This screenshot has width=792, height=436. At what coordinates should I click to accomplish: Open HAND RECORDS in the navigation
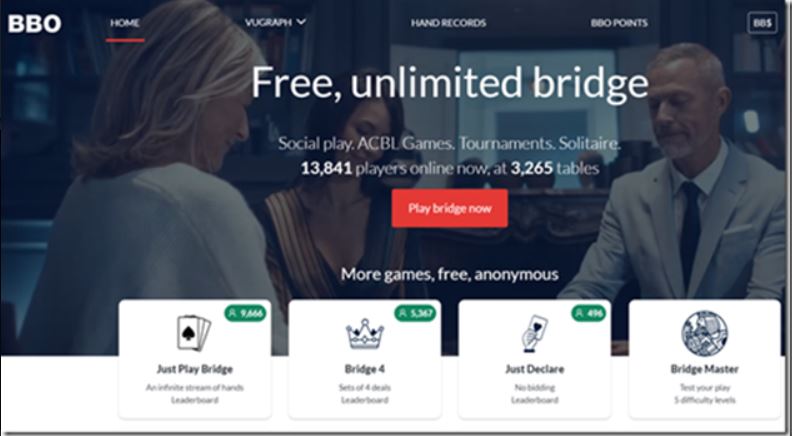click(449, 23)
